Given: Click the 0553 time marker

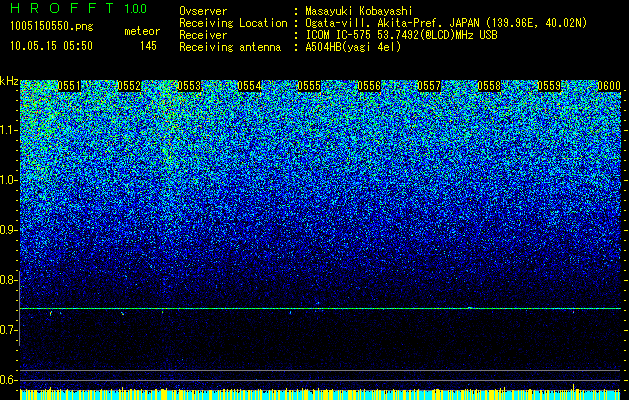Looking at the screenshot, I should coord(189,86).
